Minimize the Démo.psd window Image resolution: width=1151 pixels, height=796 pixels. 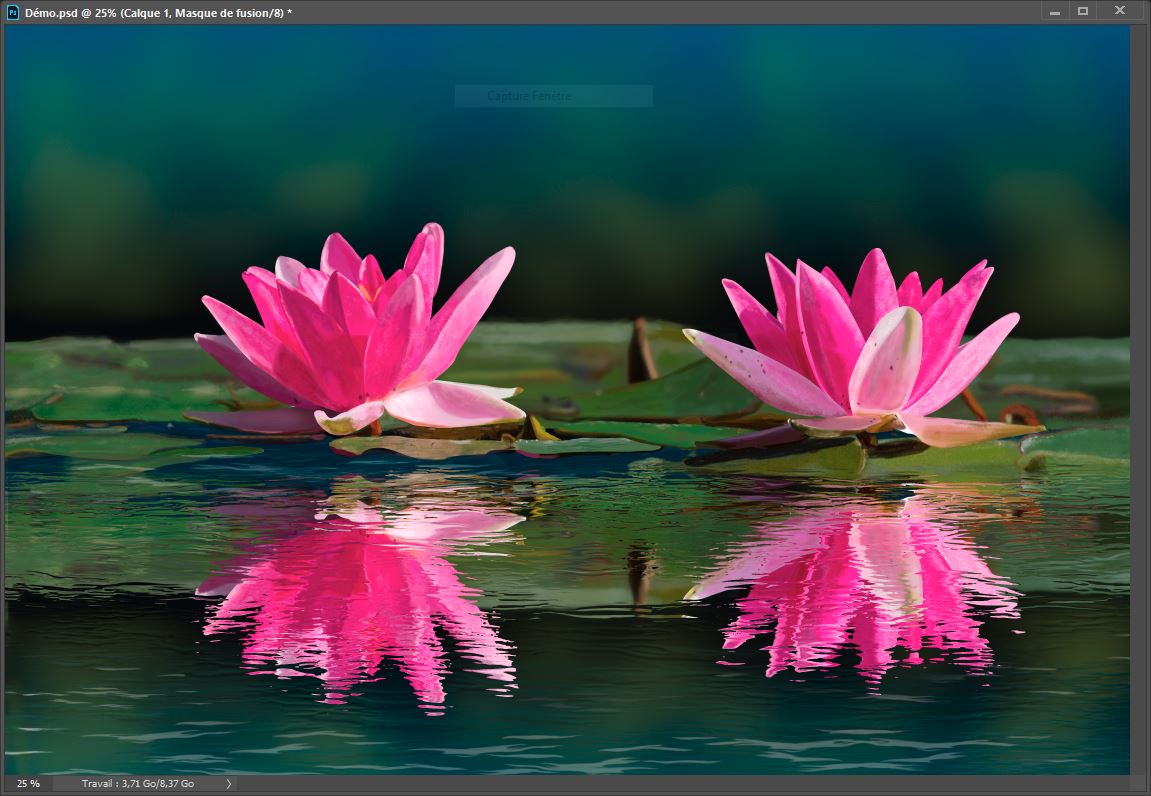point(1055,10)
